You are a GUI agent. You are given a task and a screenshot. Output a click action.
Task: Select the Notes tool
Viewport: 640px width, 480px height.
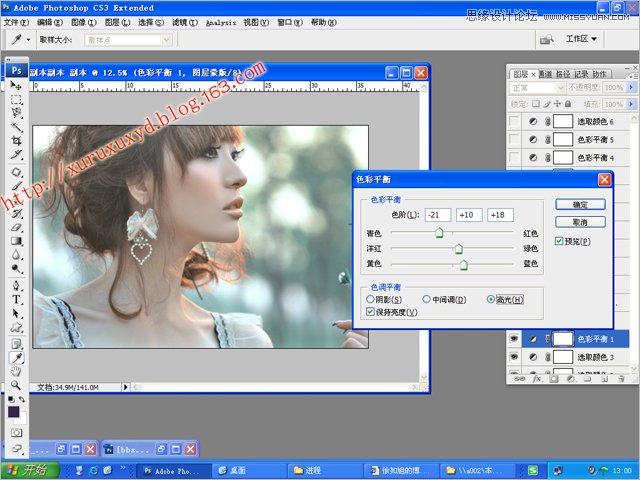16,344
